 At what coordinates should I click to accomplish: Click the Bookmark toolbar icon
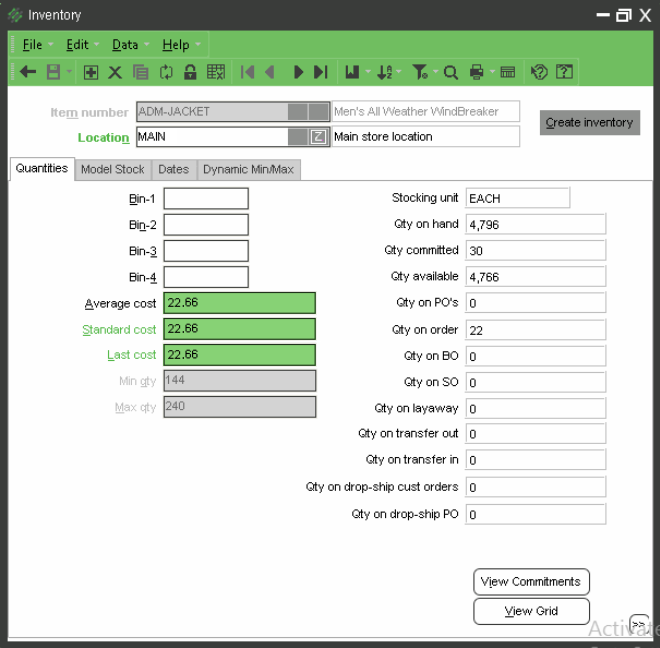352,72
